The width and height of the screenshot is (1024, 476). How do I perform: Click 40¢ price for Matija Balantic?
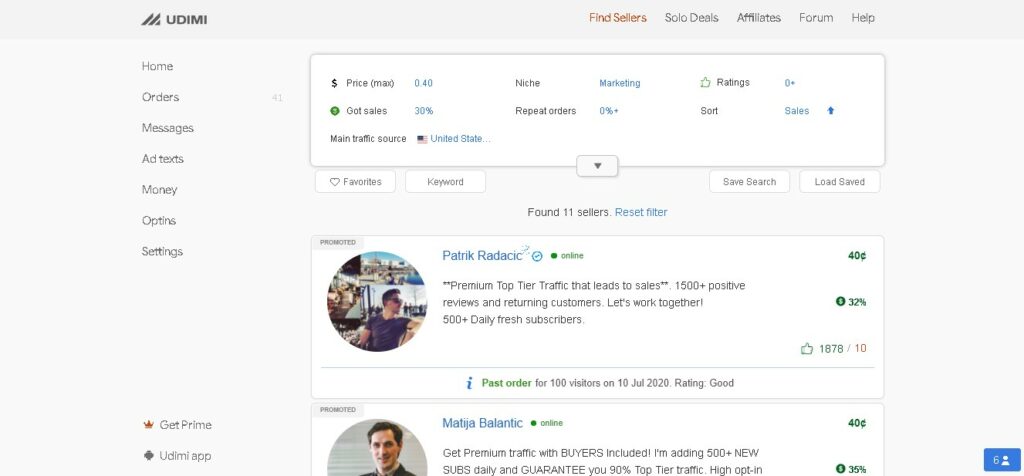(857, 423)
